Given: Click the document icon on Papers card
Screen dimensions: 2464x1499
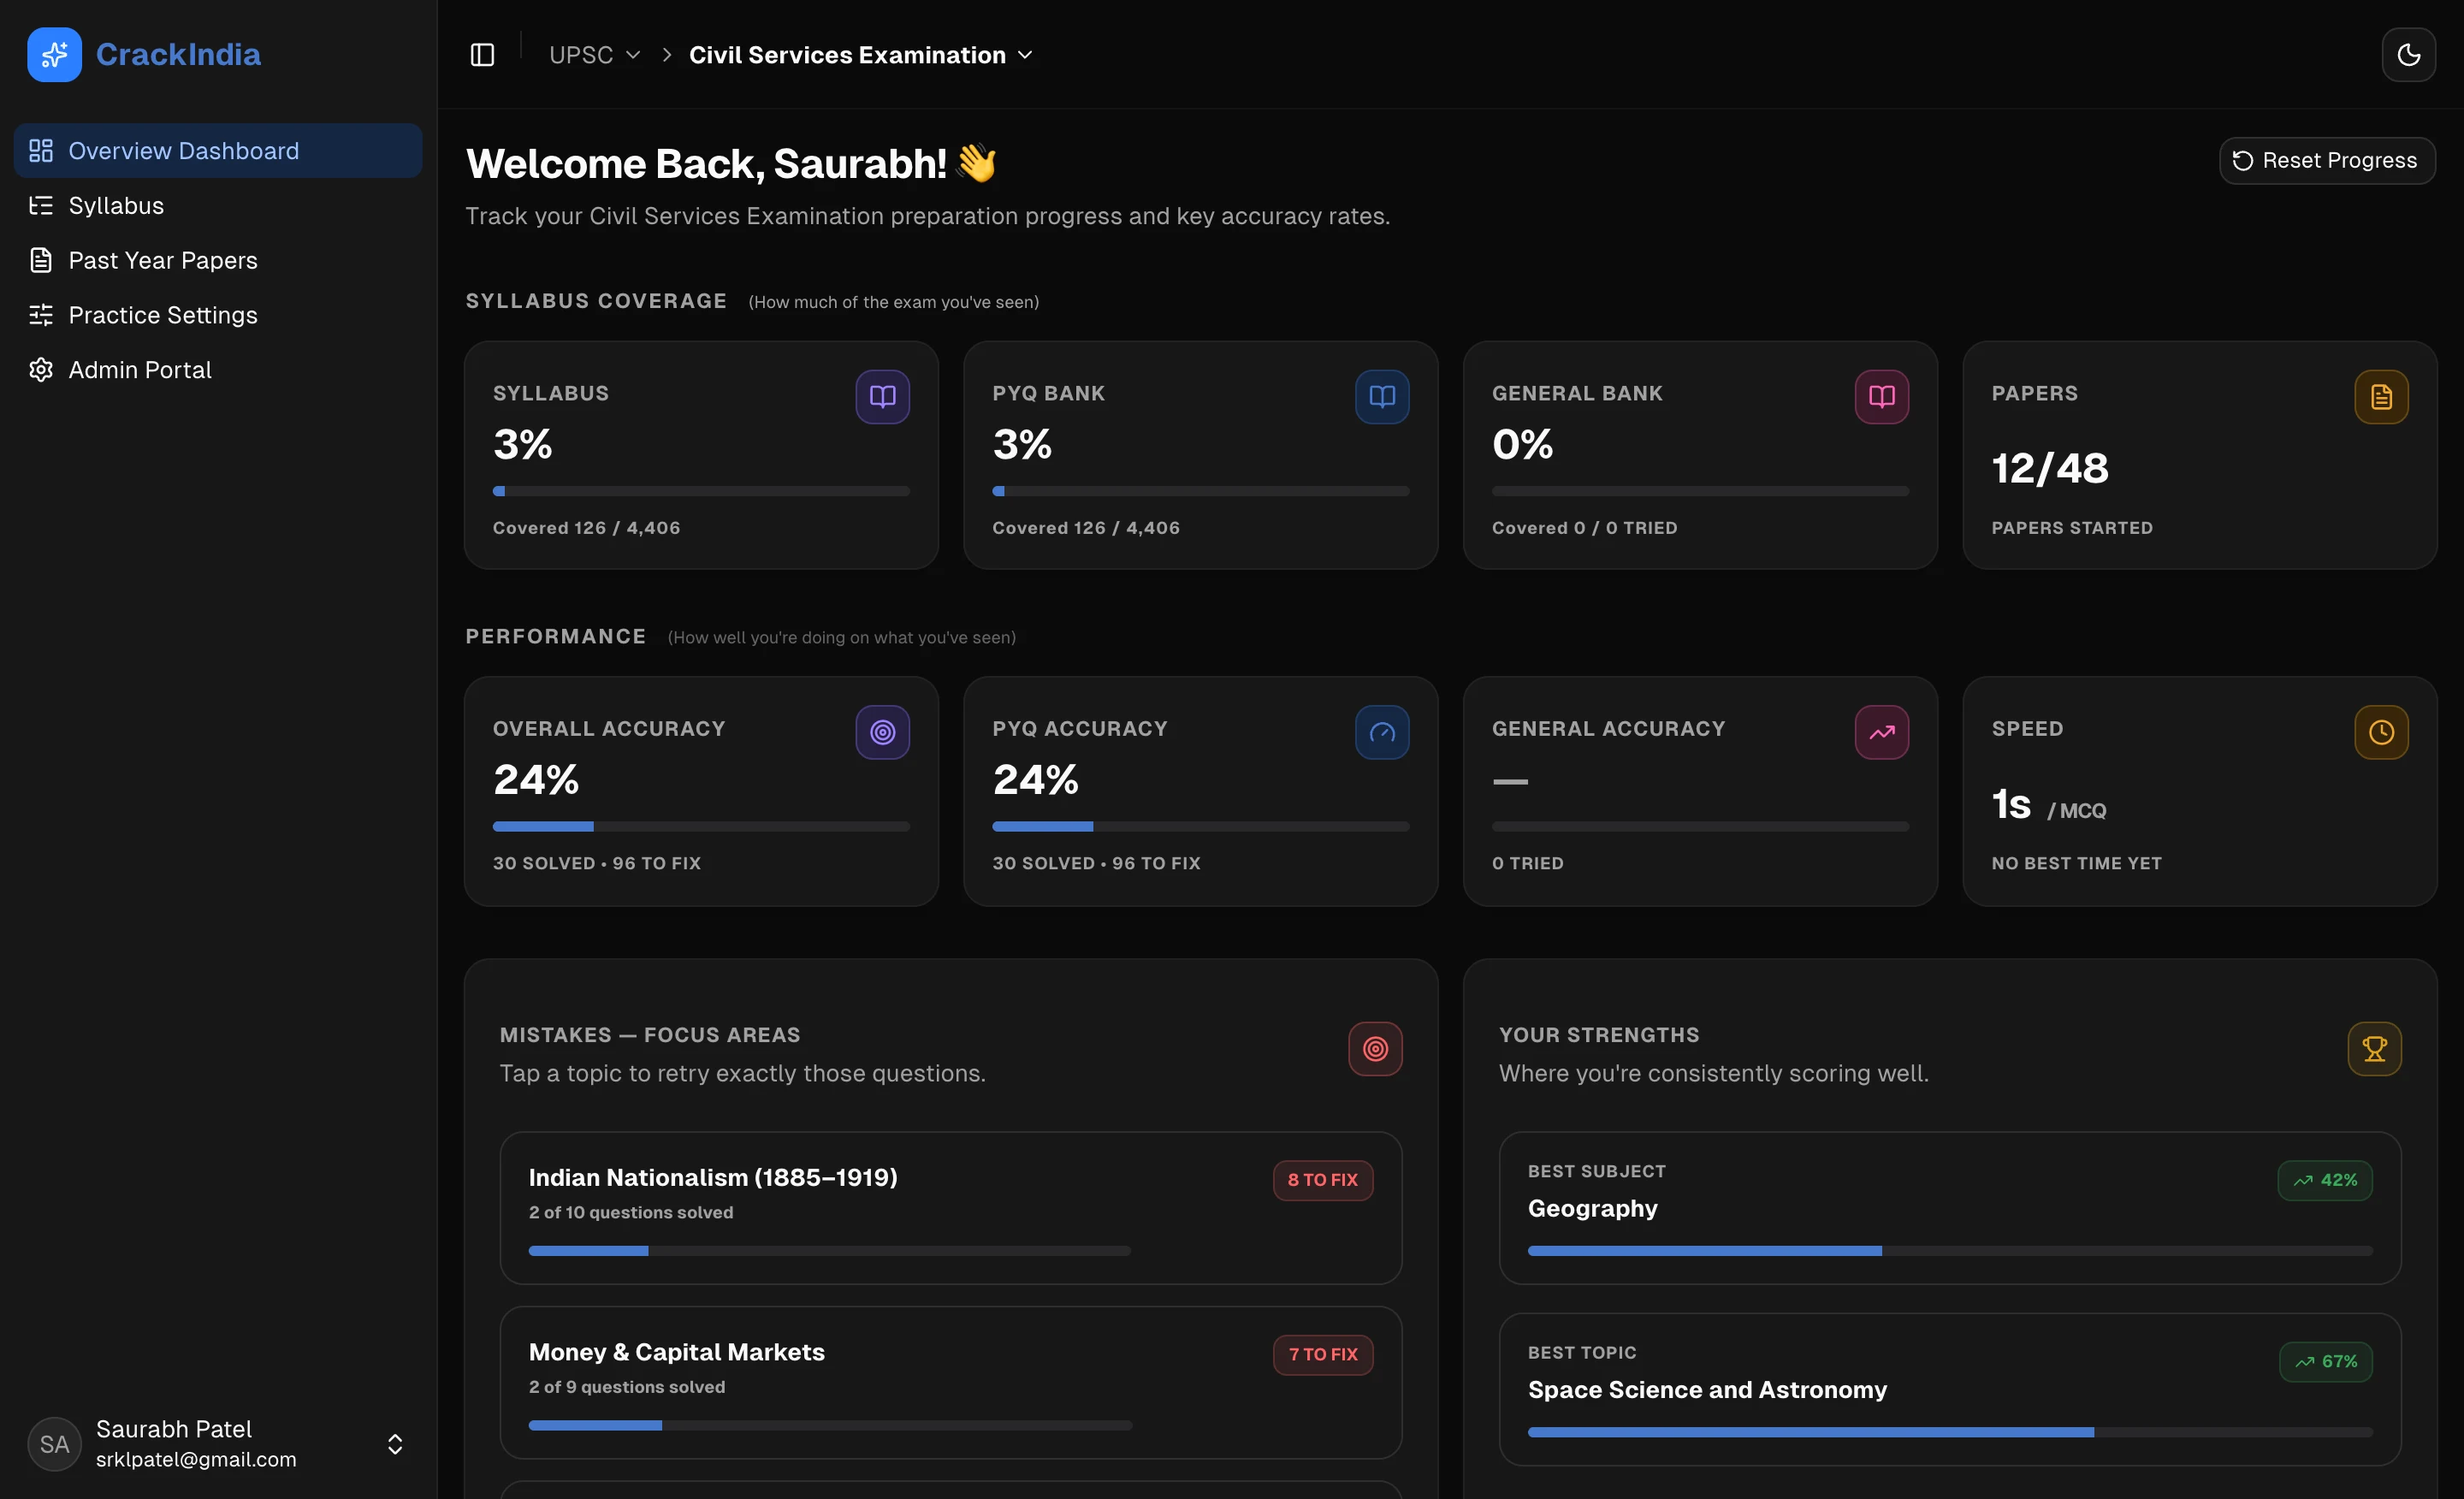Looking at the screenshot, I should (x=2381, y=397).
